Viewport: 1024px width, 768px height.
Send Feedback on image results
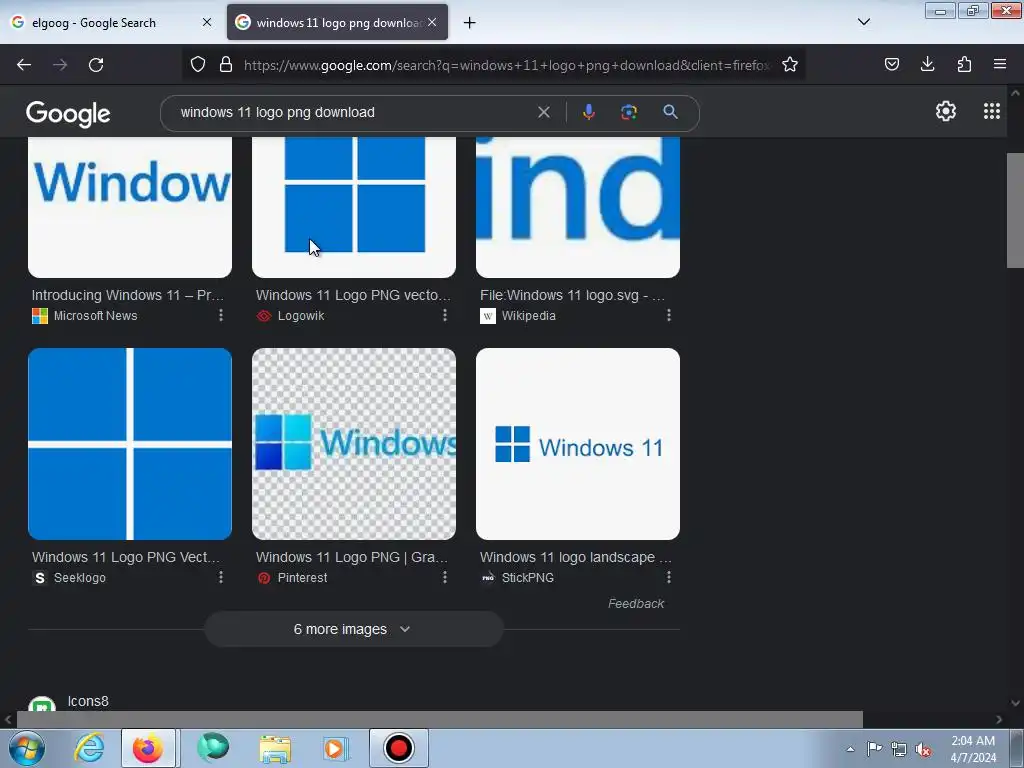click(636, 603)
